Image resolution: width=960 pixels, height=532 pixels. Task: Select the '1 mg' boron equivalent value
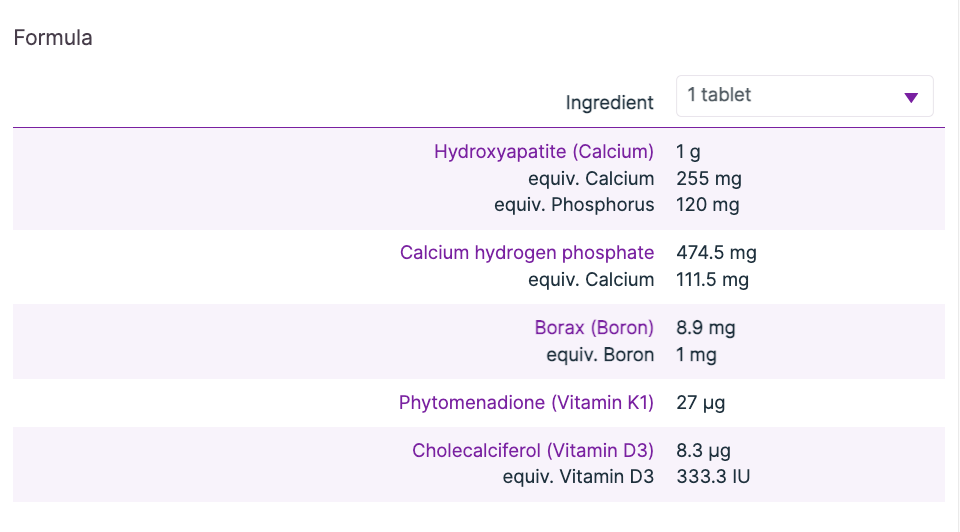696,355
